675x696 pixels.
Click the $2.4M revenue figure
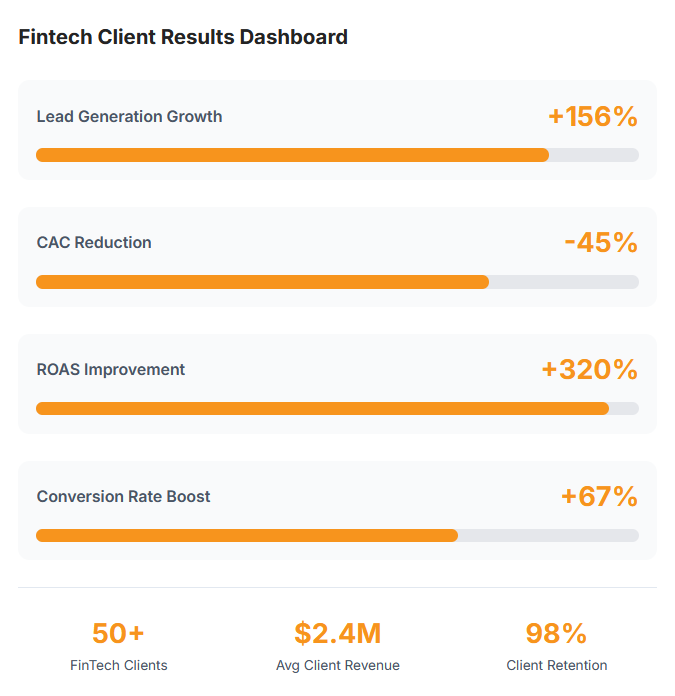337,633
